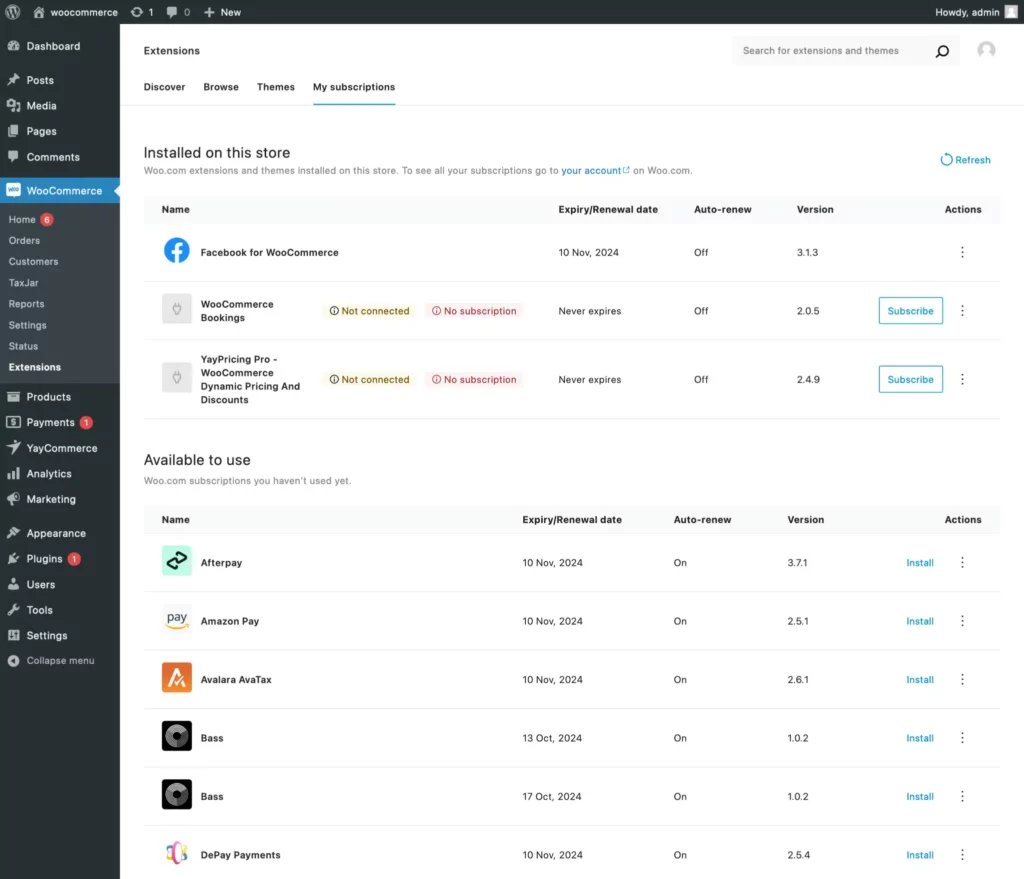The height and width of the screenshot is (879, 1024).
Task: Open the user avatar in header
Action: 986,50
